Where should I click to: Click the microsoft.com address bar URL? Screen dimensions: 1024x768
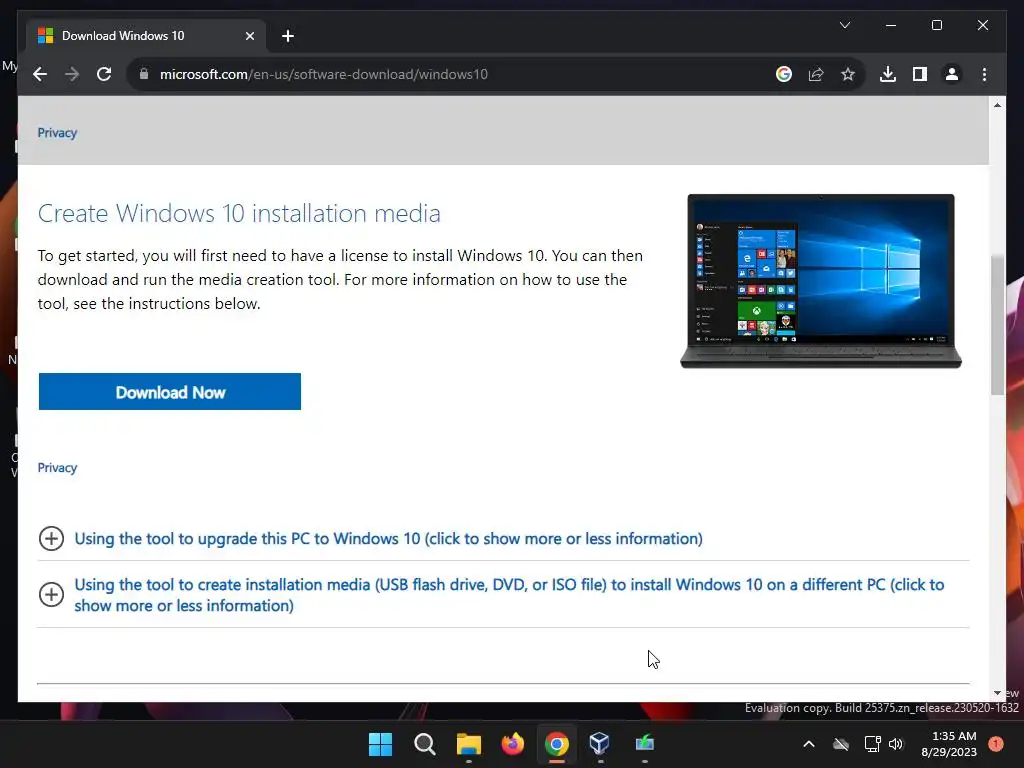(x=324, y=74)
